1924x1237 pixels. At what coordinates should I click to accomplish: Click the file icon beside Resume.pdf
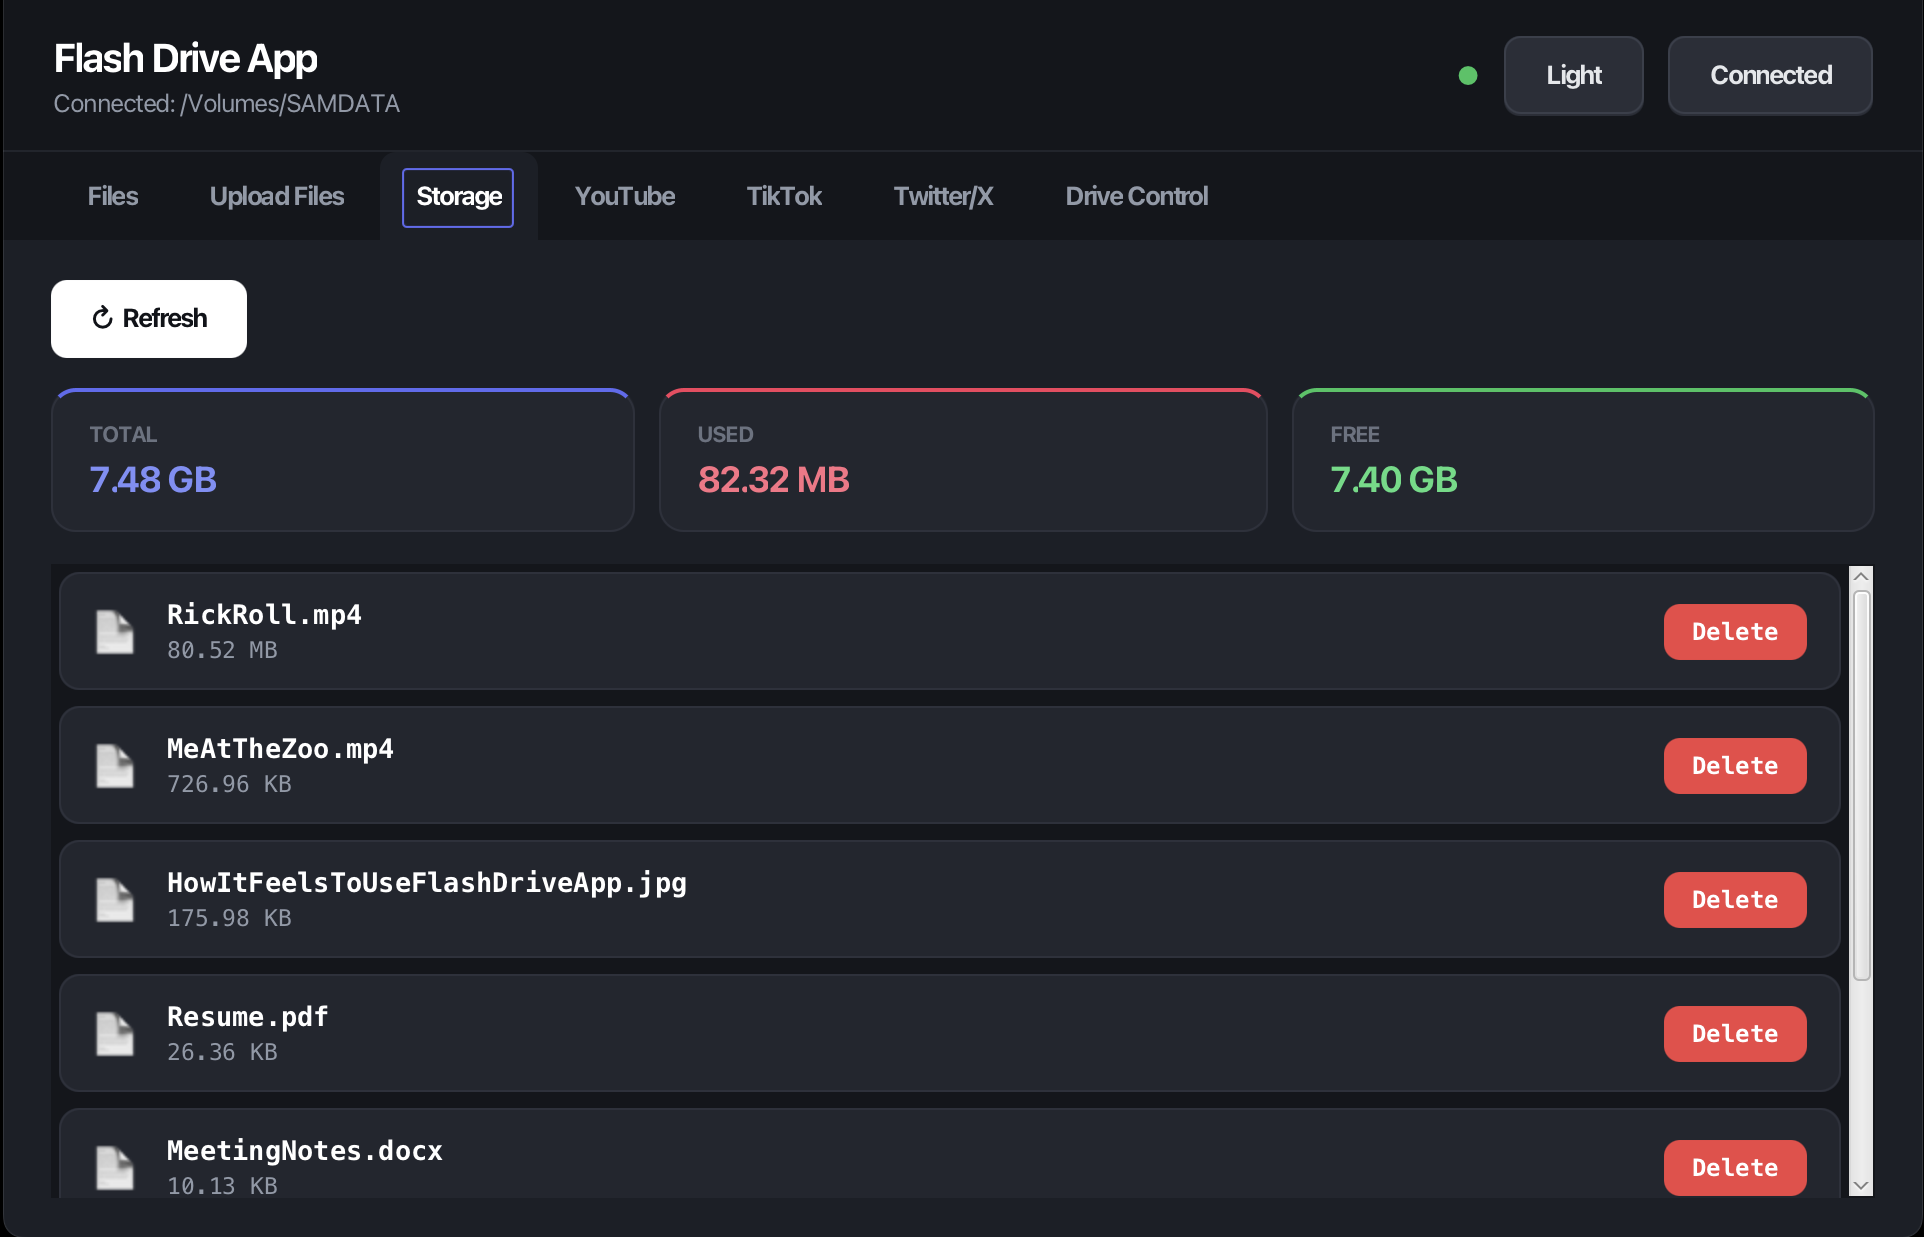[114, 1034]
